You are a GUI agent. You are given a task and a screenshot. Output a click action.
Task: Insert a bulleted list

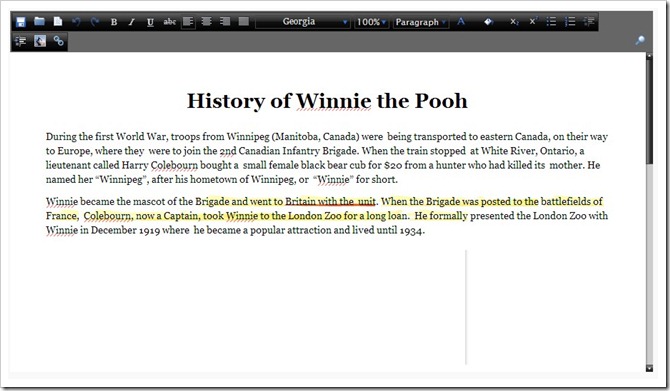pos(551,21)
